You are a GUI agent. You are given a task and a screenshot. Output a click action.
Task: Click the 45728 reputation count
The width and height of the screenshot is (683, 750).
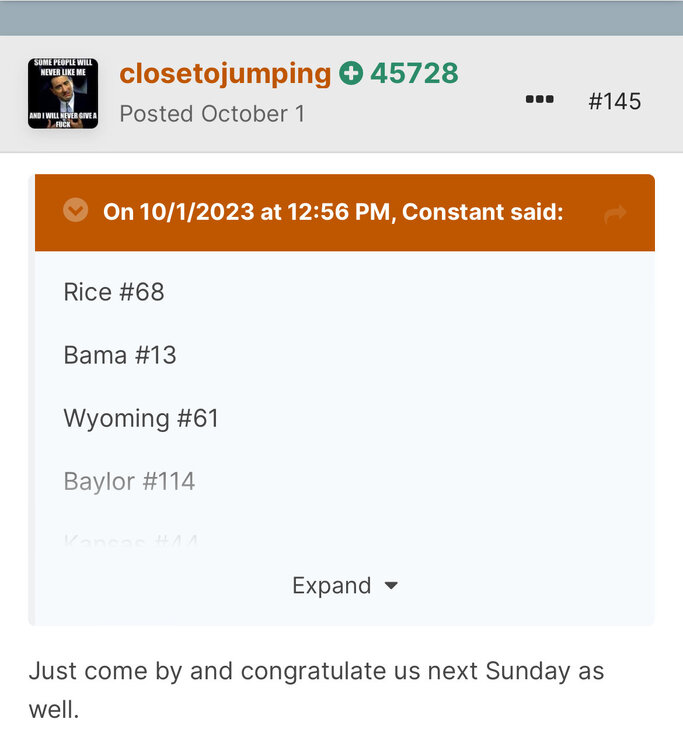[x=414, y=73]
